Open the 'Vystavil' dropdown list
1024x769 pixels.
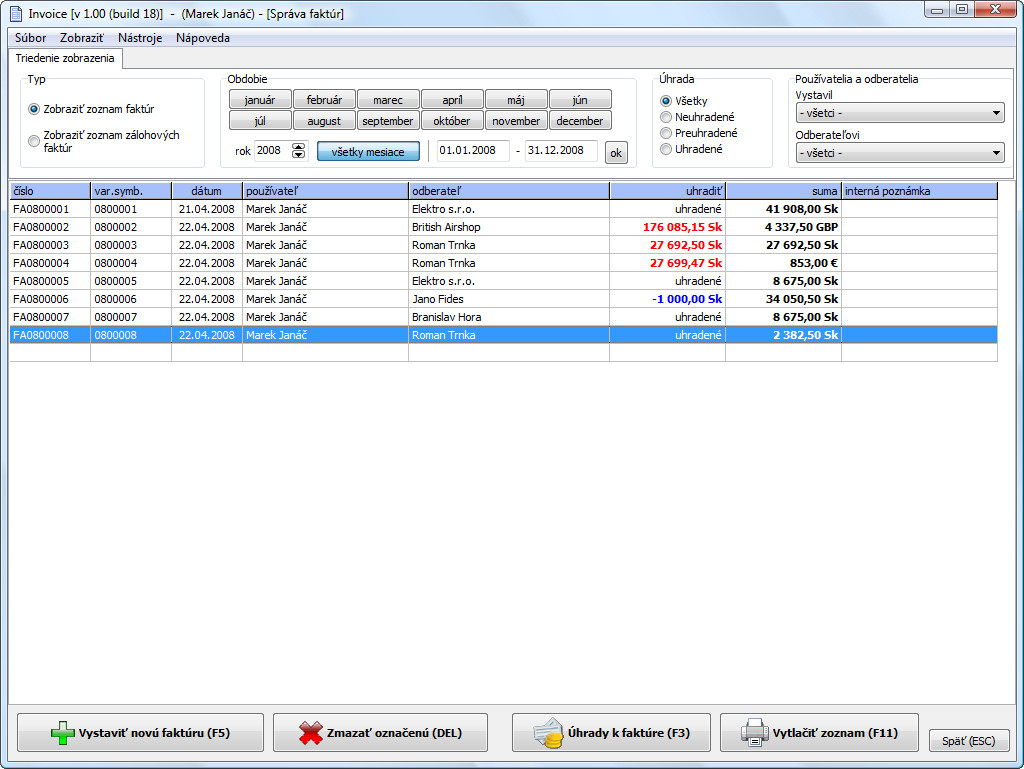tap(900, 113)
